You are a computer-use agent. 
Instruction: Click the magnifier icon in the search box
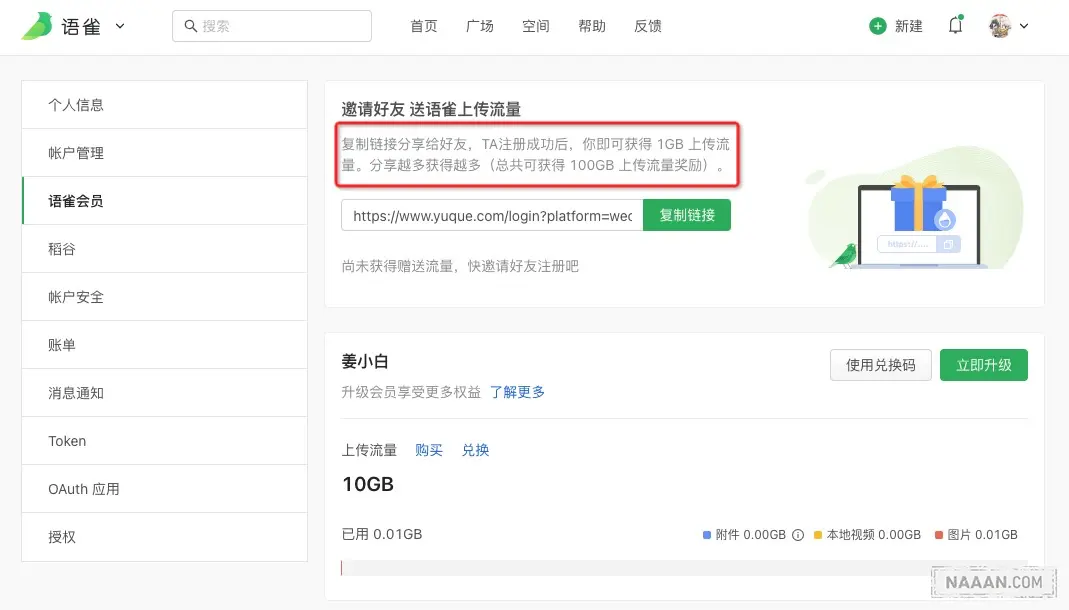(191, 26)
